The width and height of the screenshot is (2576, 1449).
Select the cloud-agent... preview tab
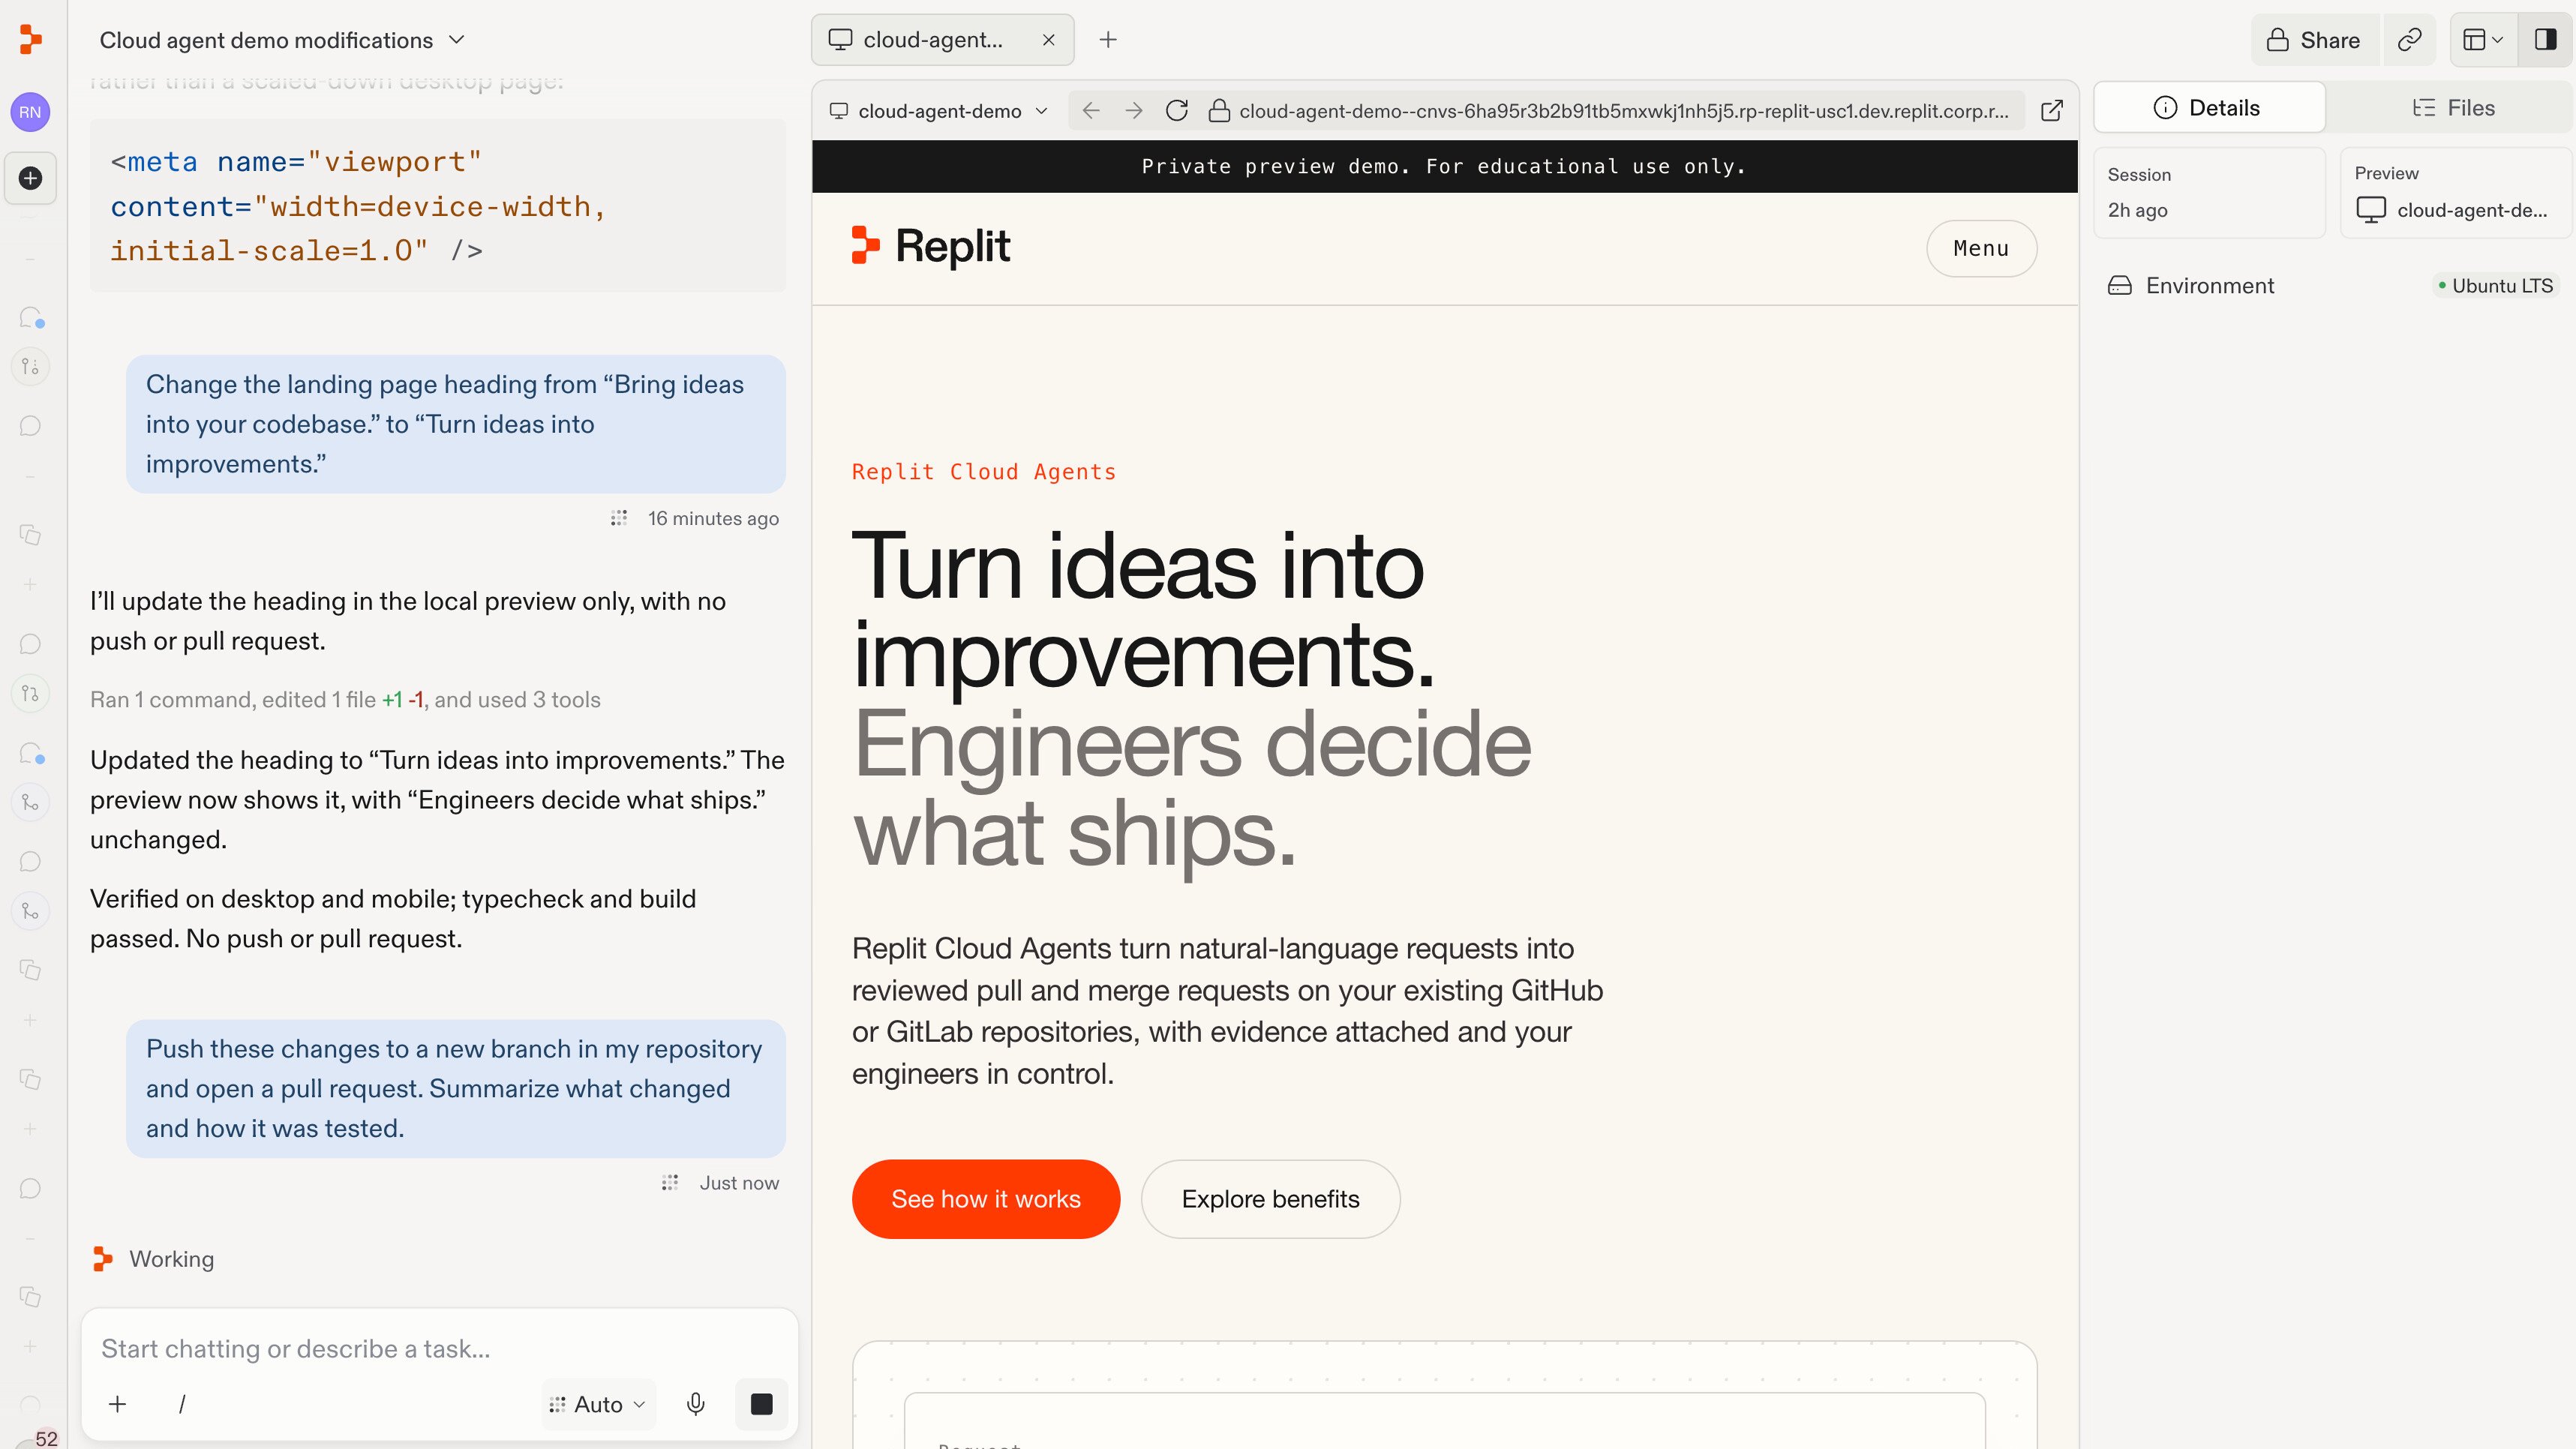942,40
